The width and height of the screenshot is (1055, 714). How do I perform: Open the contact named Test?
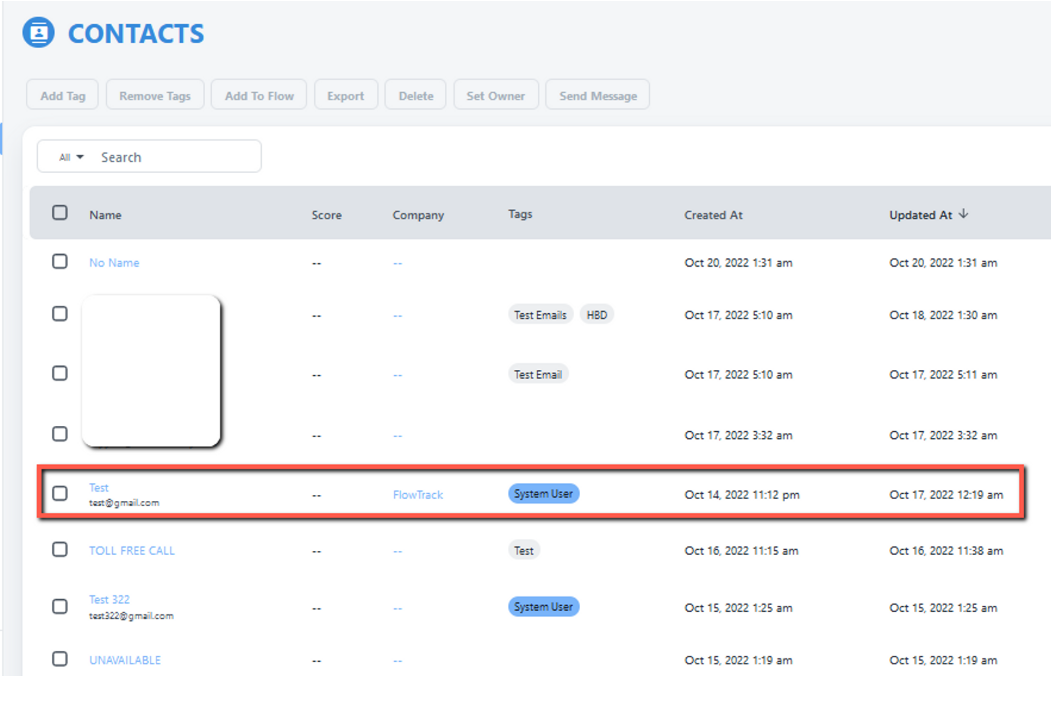[98, 488]
